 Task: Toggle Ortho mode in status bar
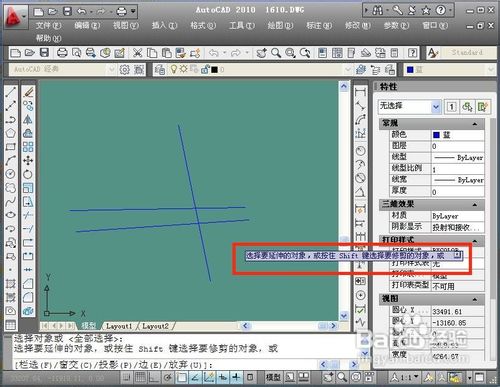(x=154, y=377)
